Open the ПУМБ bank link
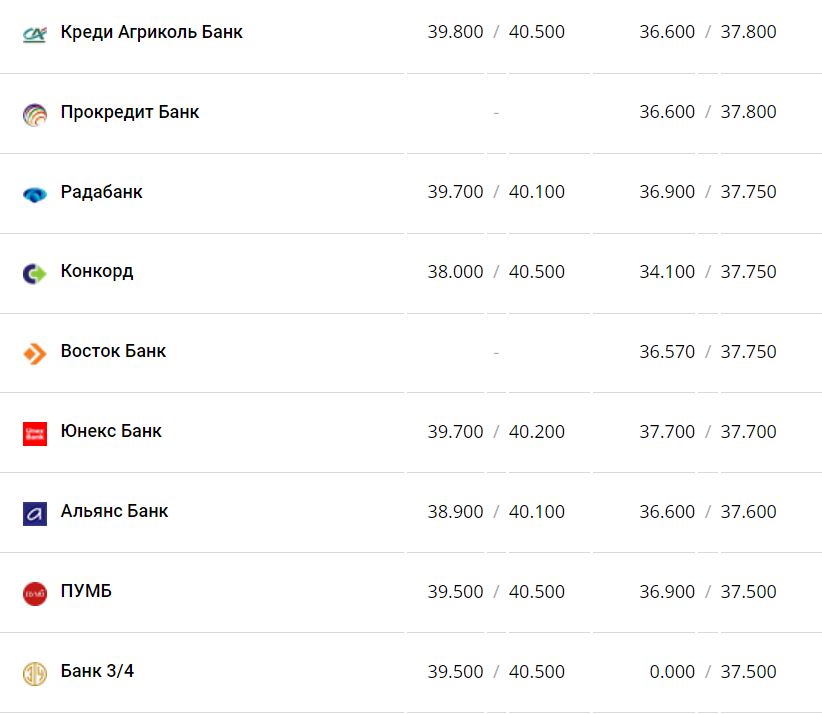Screen dimensions: 822x714 coord(86,591)
